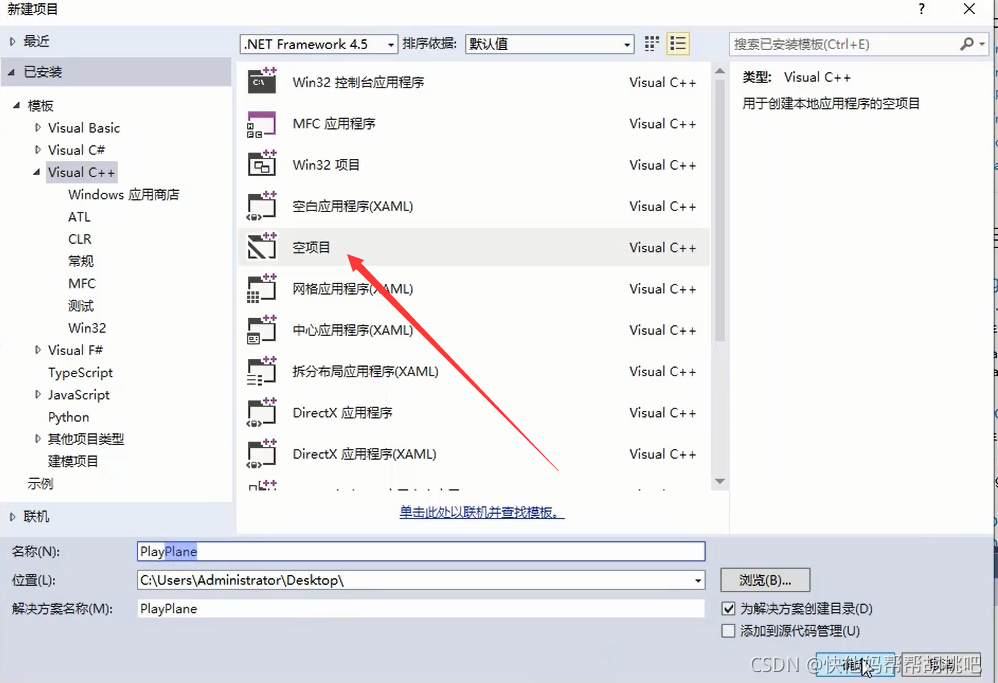Click the 网格应用程序(XAML) template icon

[262, 288]
